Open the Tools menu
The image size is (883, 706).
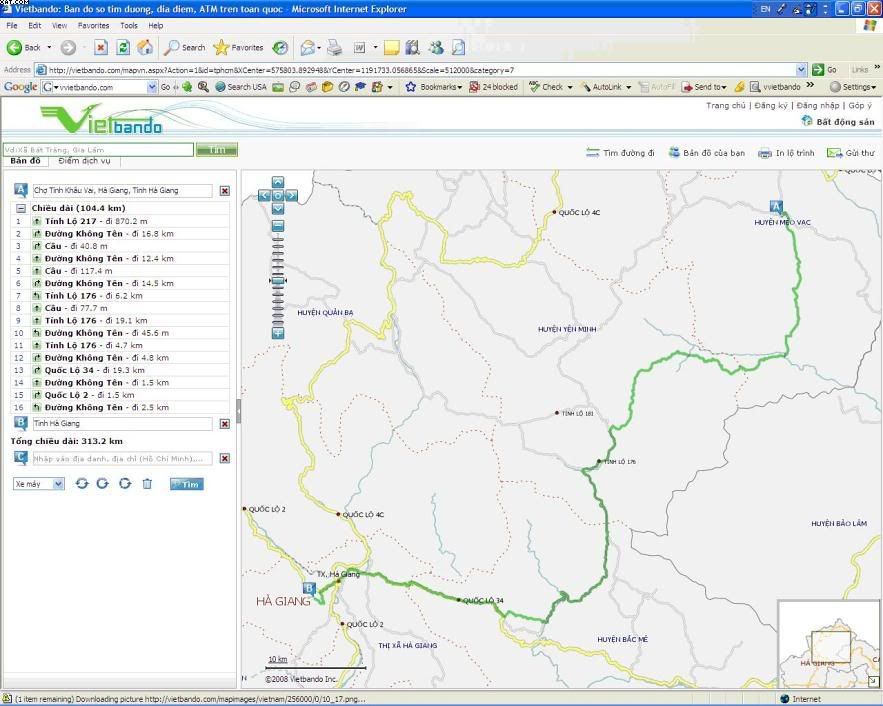point(129,25)
